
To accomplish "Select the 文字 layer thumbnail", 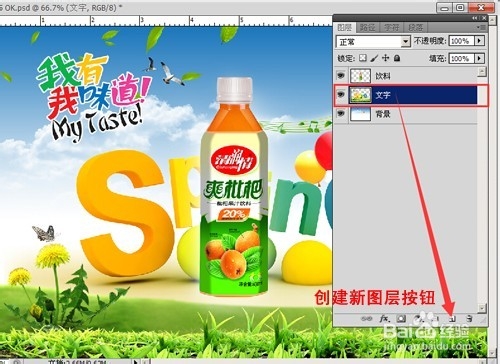I will point(360,95).
